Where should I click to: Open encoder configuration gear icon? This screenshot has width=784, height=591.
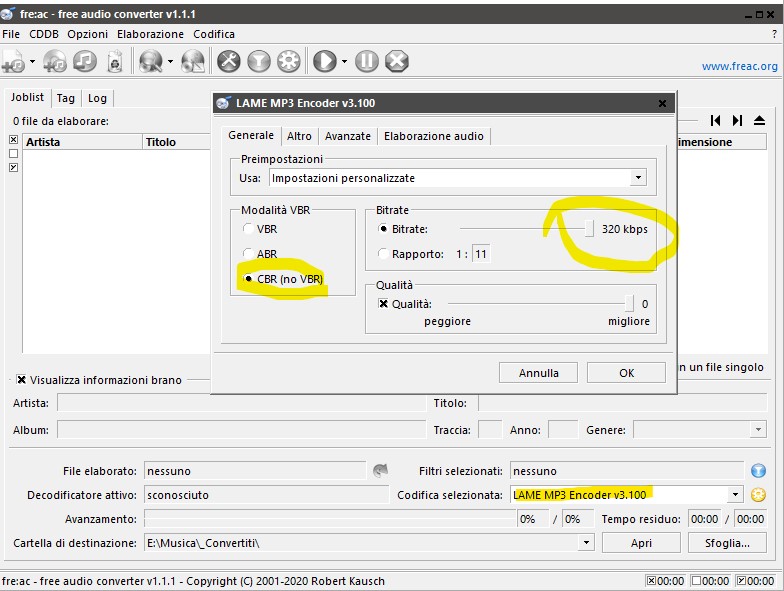[289, 62]
